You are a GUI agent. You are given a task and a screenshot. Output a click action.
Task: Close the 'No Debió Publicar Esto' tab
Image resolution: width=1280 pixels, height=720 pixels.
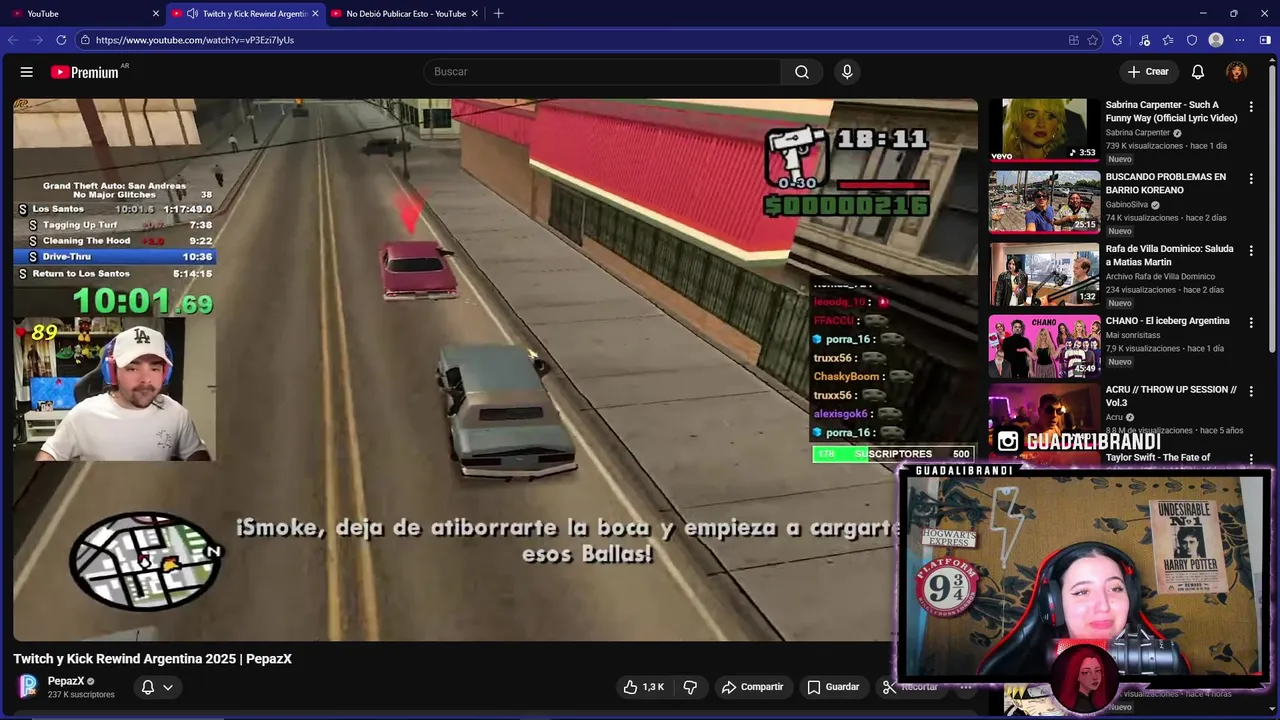(x=475, y=14)
